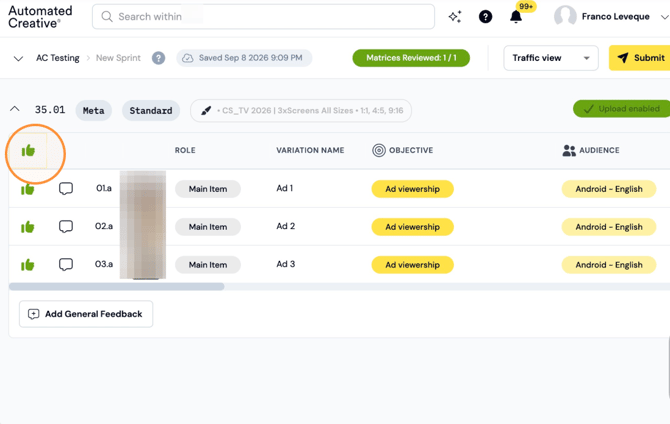This screenshot has width=670, height=424.
Task: Collapse the 35.01 matrix section
Action: pyautogui.click(x=15, y=109)
